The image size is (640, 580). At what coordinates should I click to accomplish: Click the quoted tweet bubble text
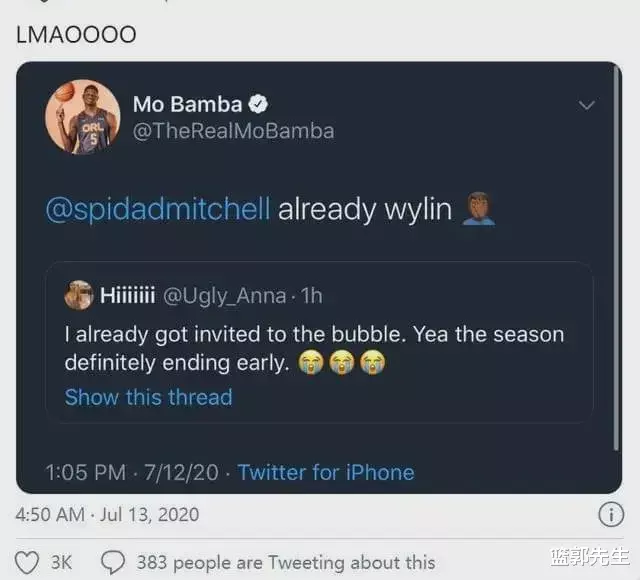tap(314, 349)
